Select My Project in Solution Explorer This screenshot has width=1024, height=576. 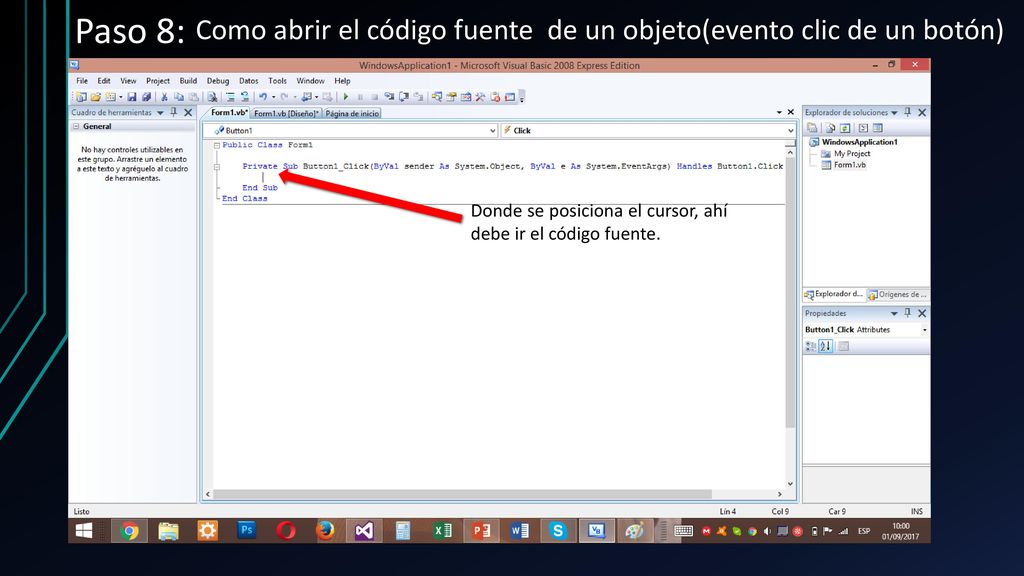tap(852, 153)
